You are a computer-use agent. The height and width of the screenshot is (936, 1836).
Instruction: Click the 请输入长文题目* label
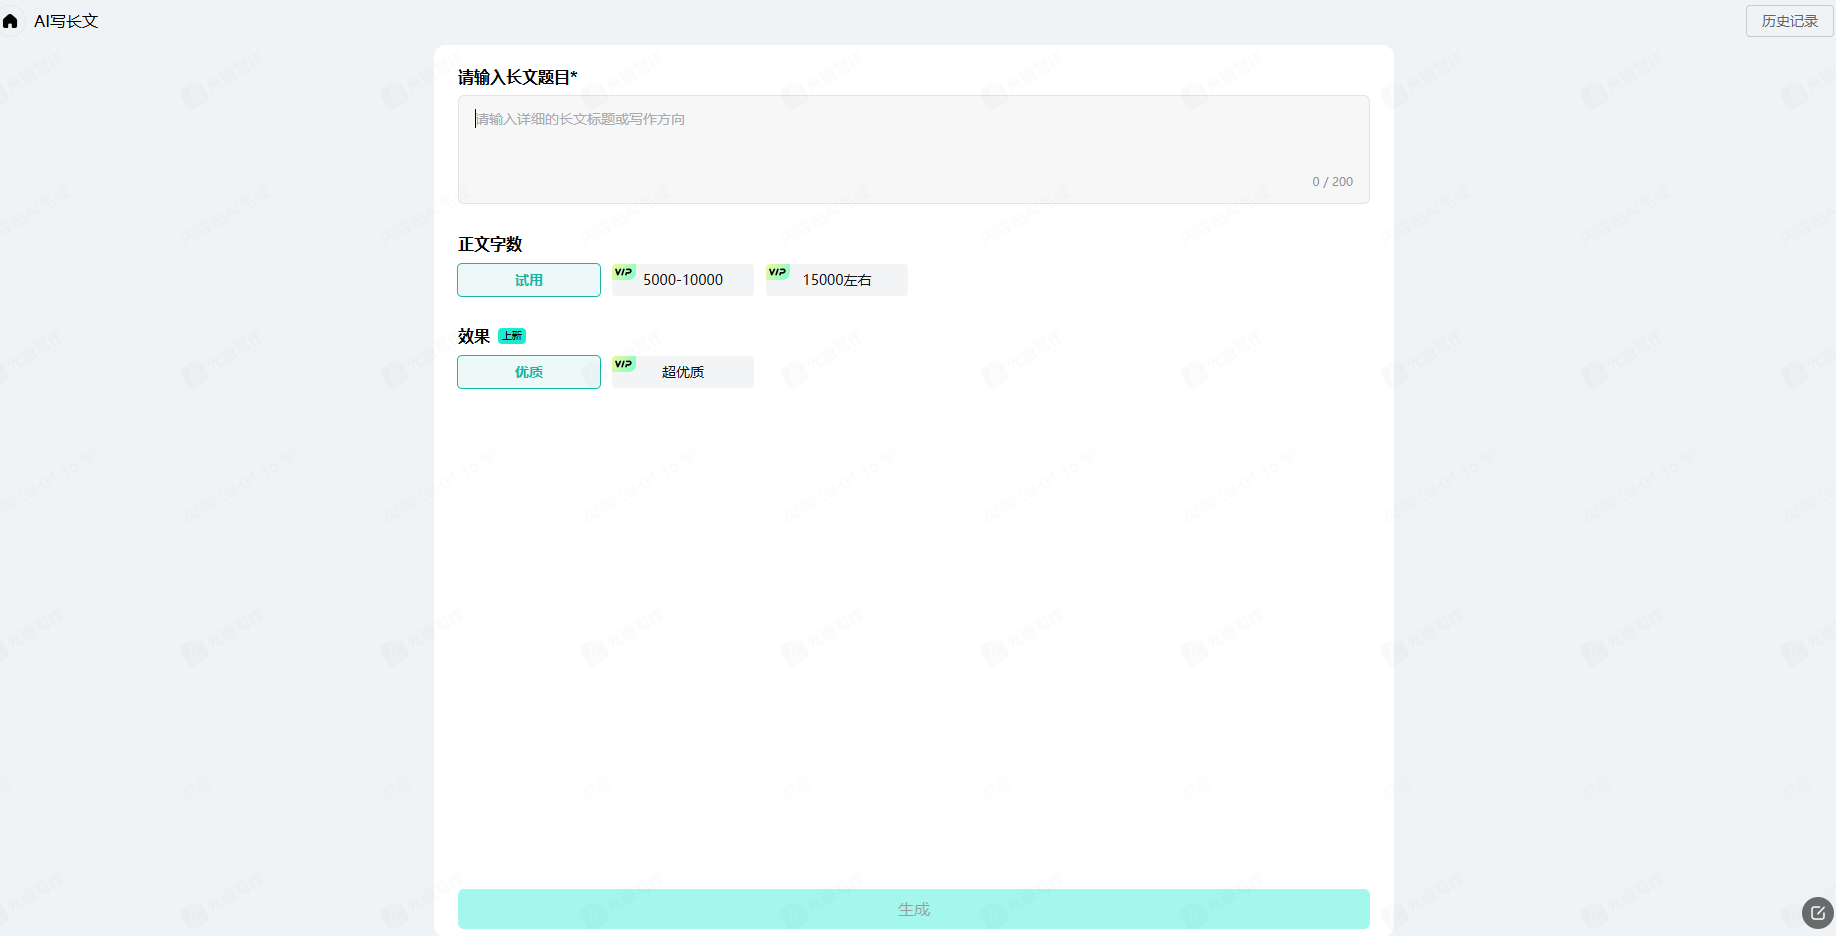tap(517, 77)
